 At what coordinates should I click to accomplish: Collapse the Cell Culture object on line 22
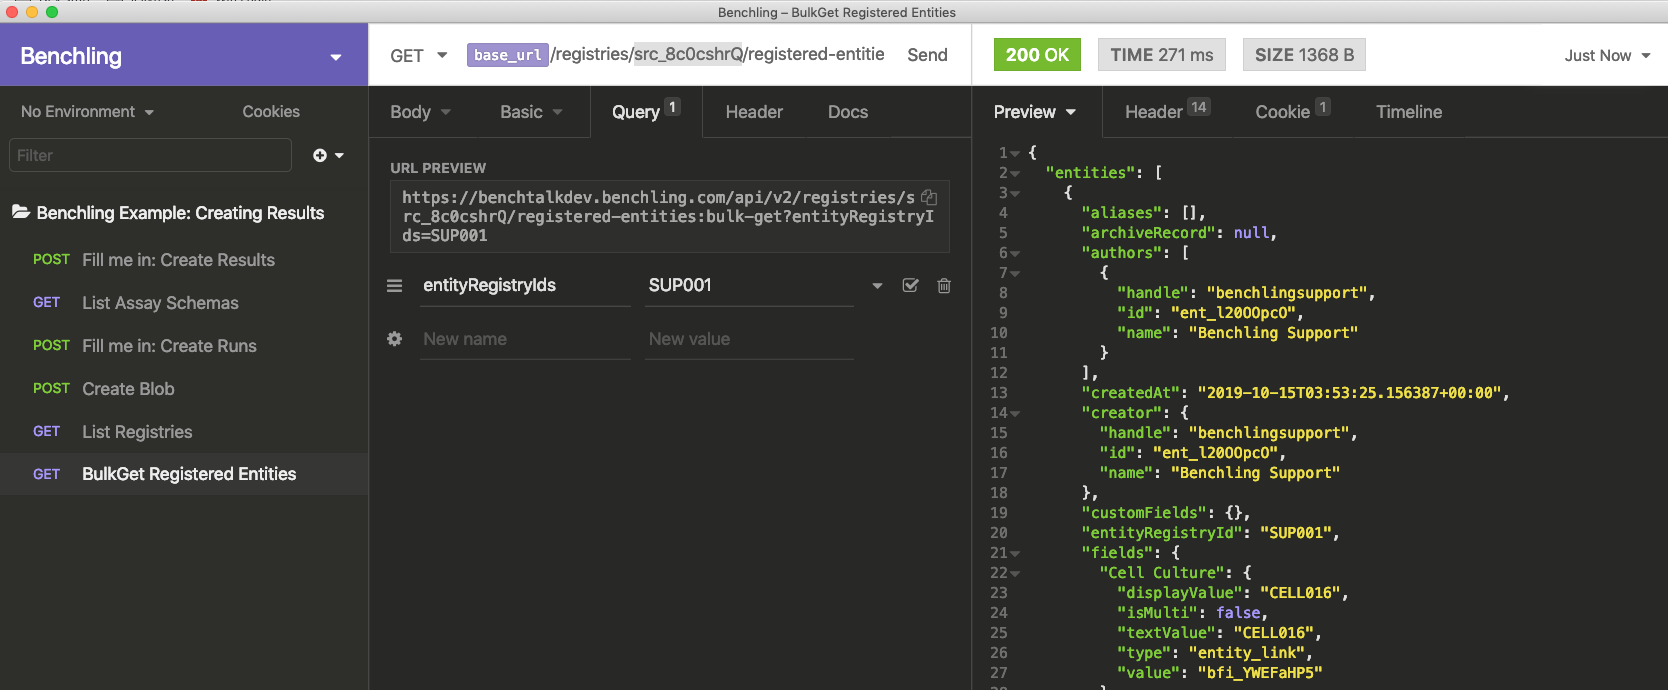pos(1015,573)
